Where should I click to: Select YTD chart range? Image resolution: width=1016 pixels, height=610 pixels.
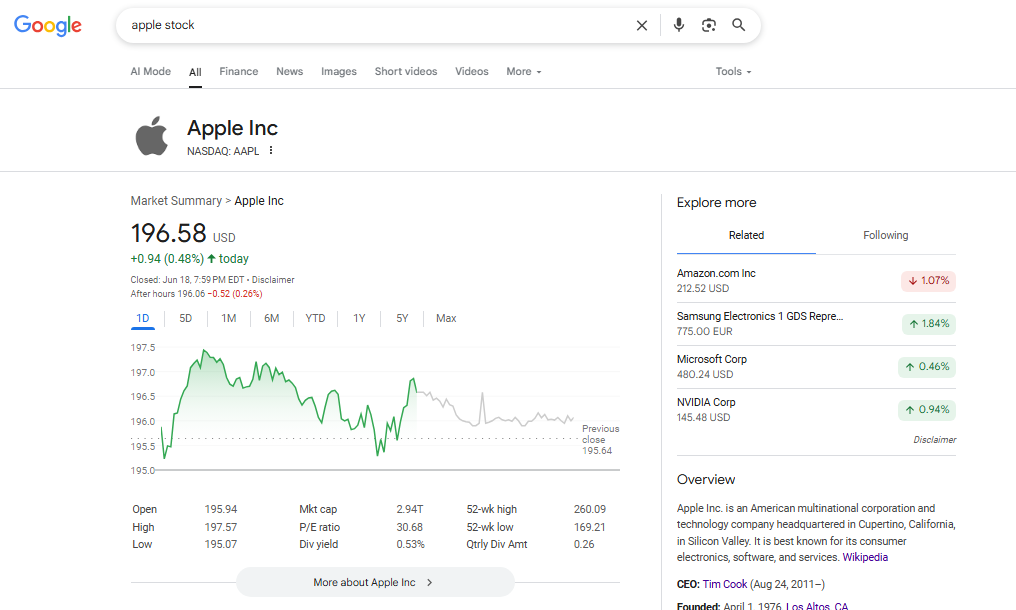tap(316, 318)
